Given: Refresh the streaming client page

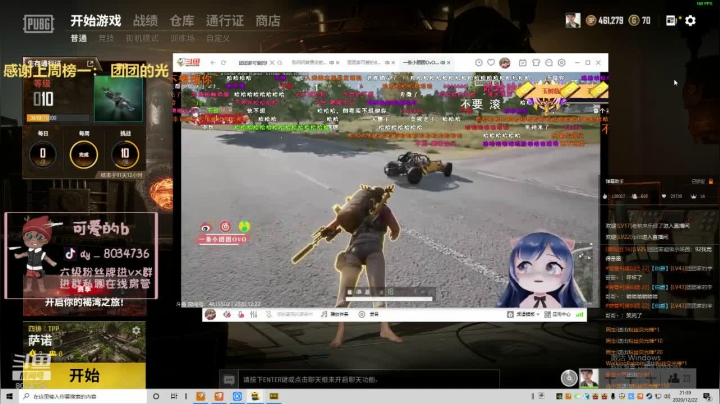Looking at the screenshot, I should coord(224,62).
